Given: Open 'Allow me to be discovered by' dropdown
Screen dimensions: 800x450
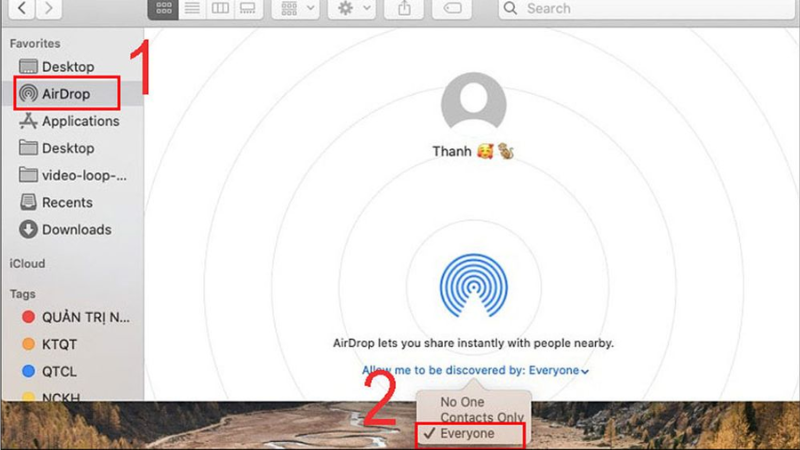Looking at the screenshot, I should (476, 370).
